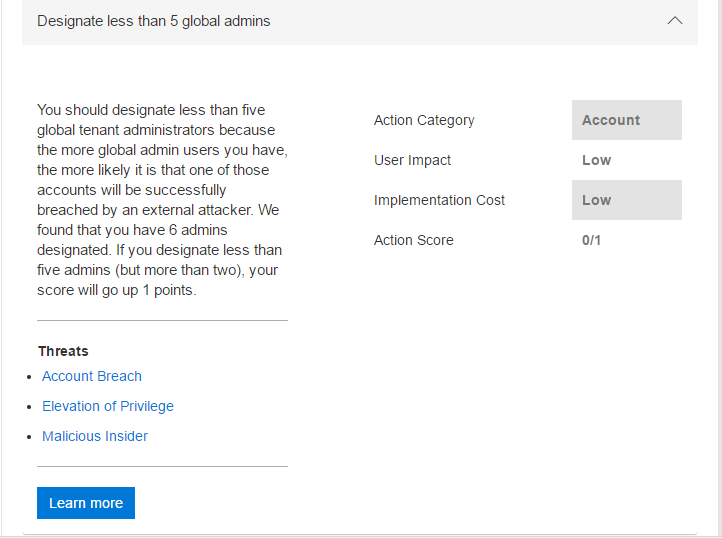722x538 pixels.
Task: Click the Action Category label
Action: coord(424,120)
